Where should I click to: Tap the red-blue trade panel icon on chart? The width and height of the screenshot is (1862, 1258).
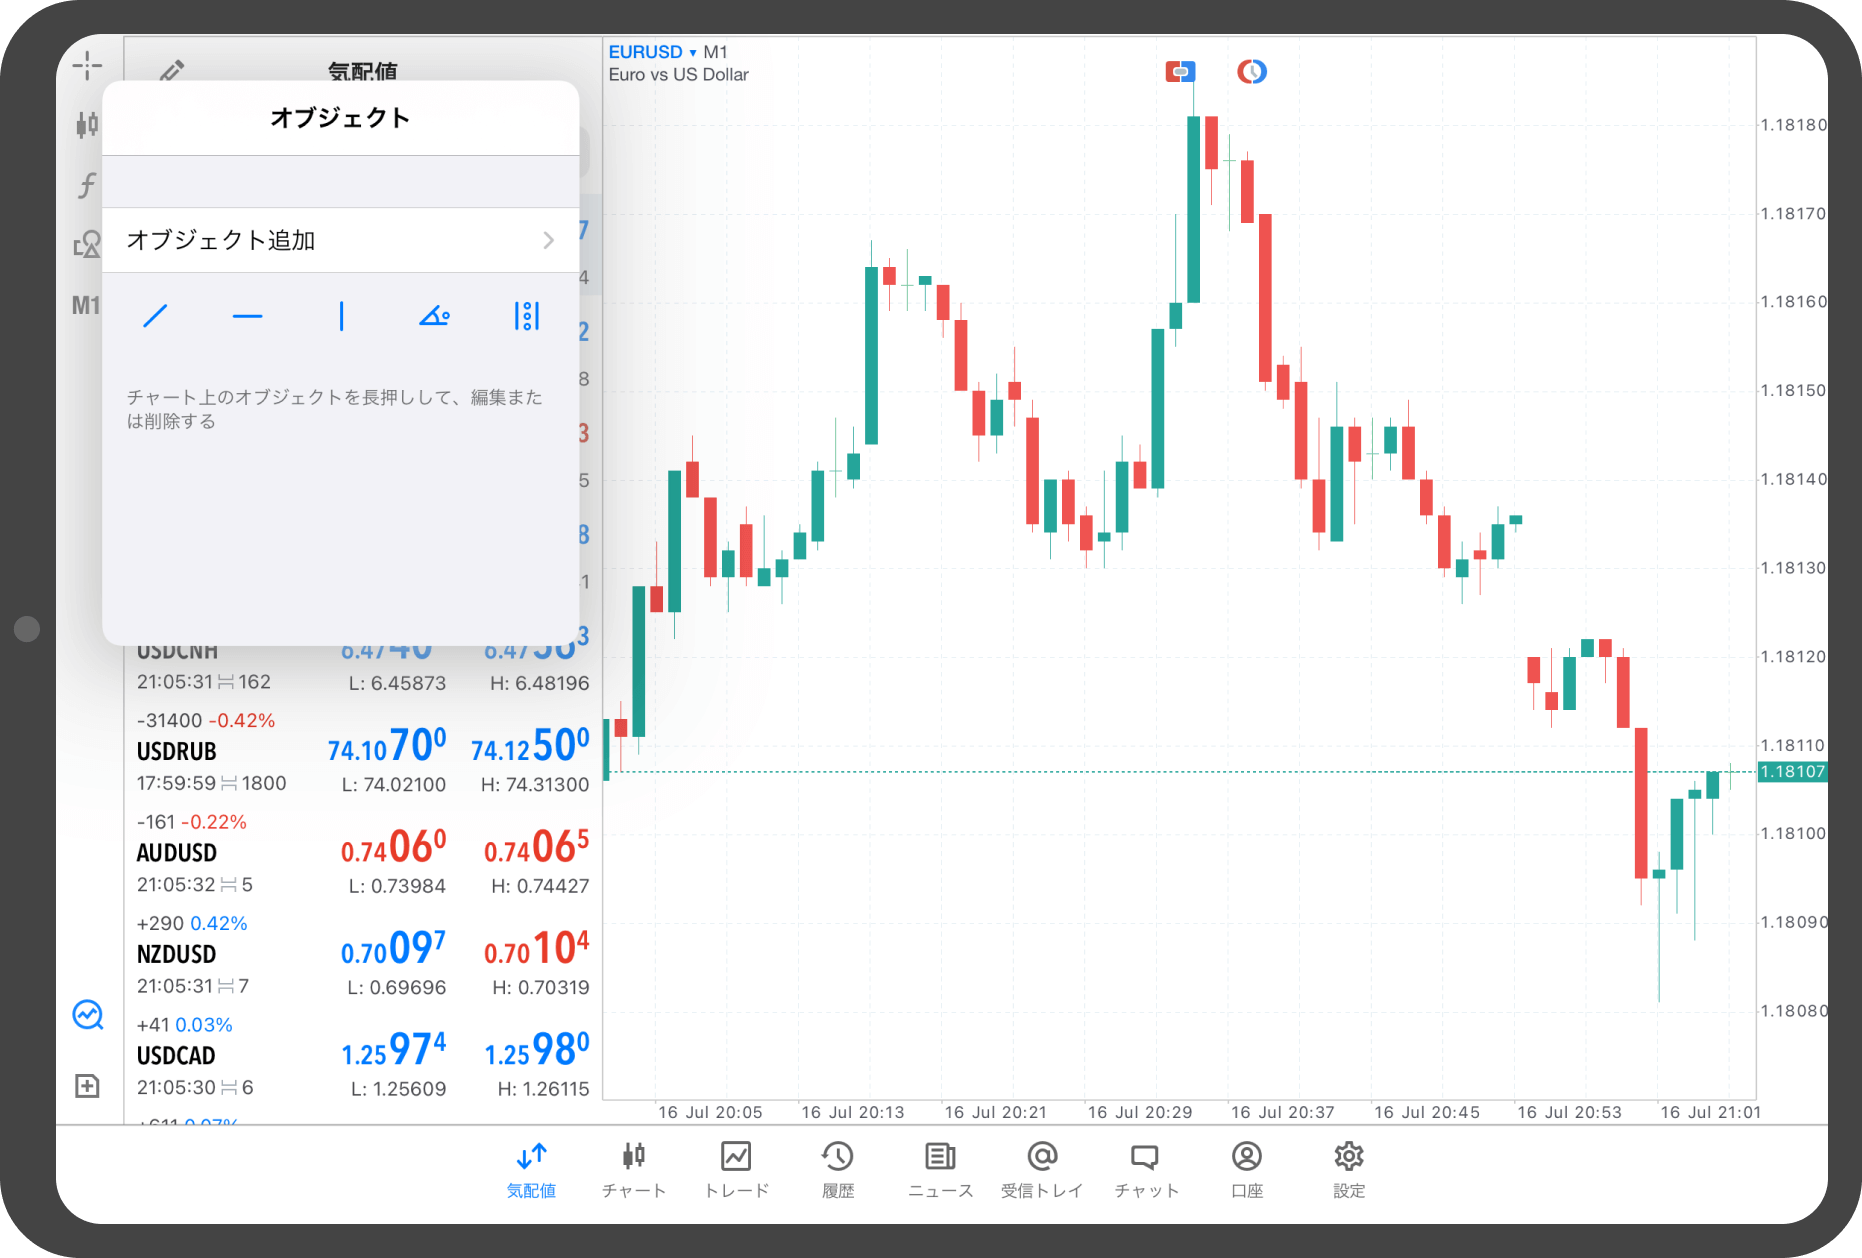click(x=1180, y=71)
